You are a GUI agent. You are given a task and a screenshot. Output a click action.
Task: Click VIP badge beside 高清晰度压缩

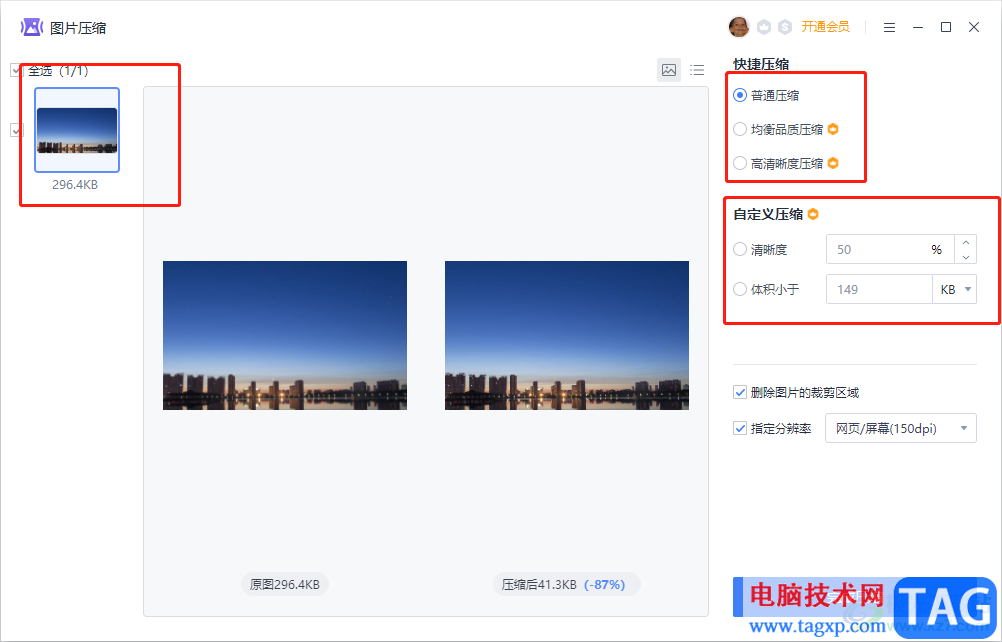click(x=833, y=163)
